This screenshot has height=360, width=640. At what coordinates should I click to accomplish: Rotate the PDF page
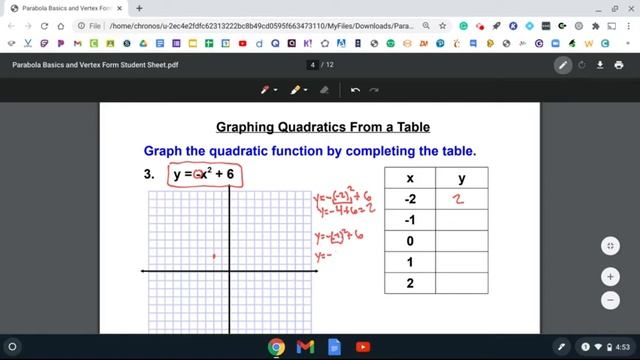[582, 65]
